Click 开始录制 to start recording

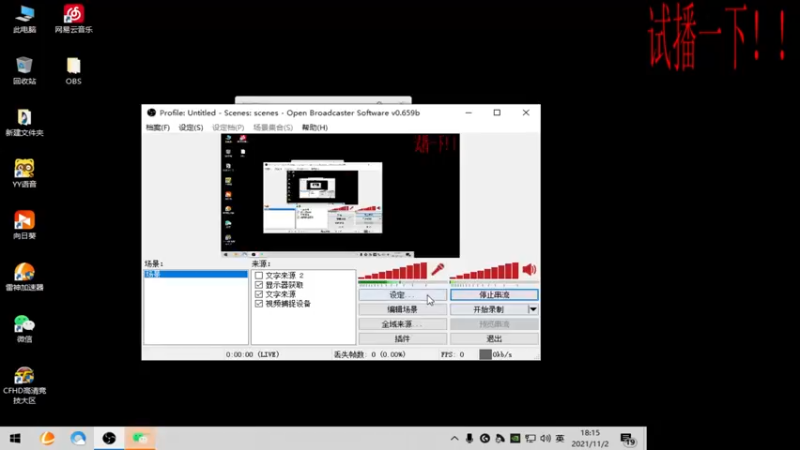pyautogui.click(x=489, y=309)
